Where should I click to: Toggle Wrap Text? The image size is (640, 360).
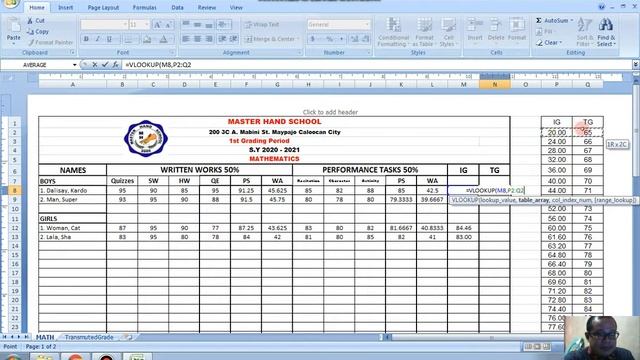262,25
